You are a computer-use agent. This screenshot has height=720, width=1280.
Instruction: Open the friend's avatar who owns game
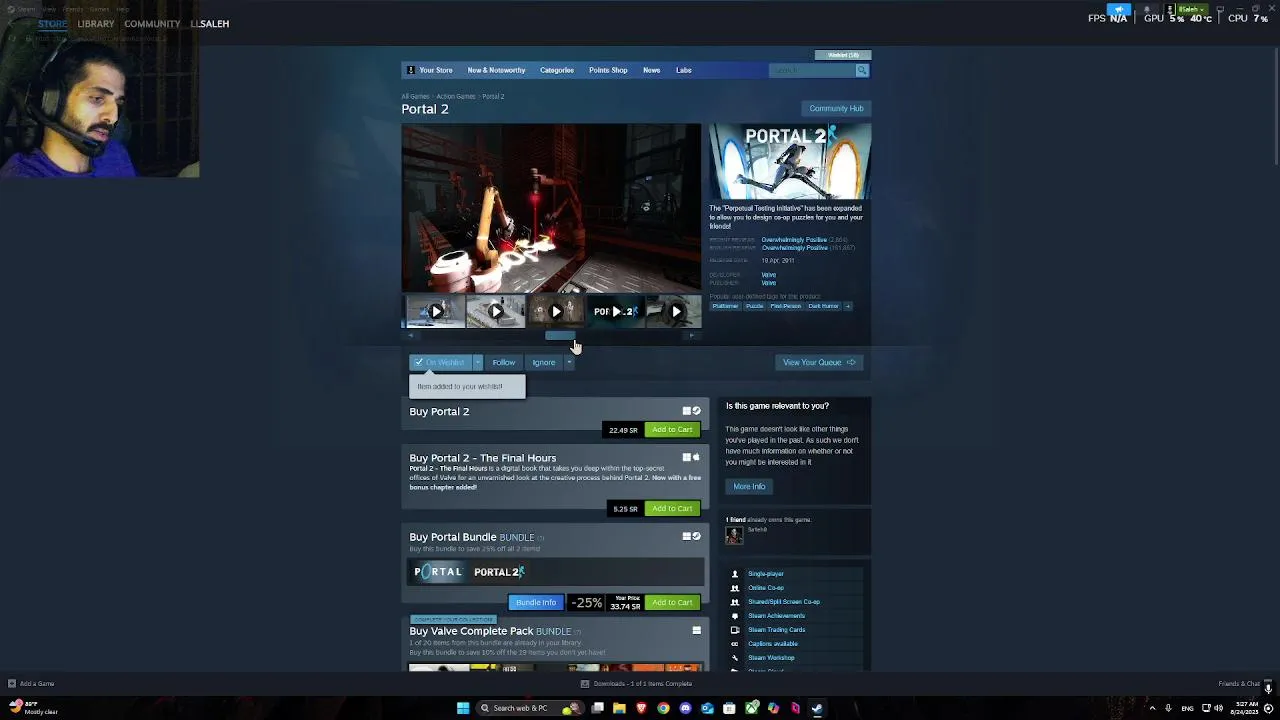click(x=734, y=536)
